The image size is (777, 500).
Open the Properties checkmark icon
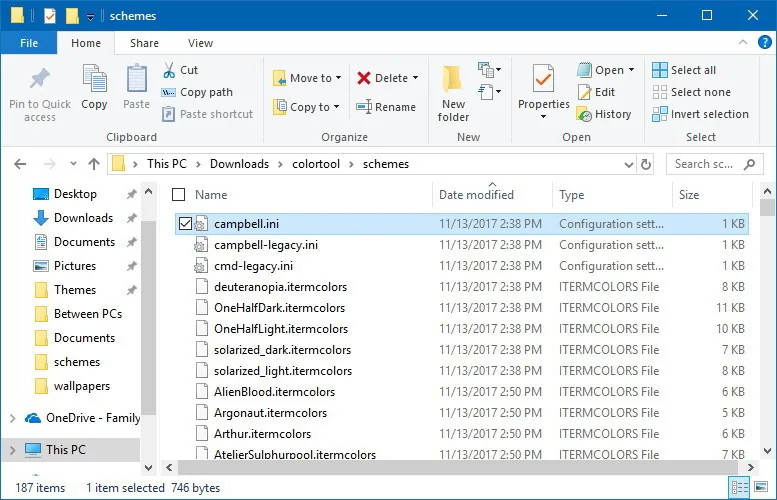543,78
